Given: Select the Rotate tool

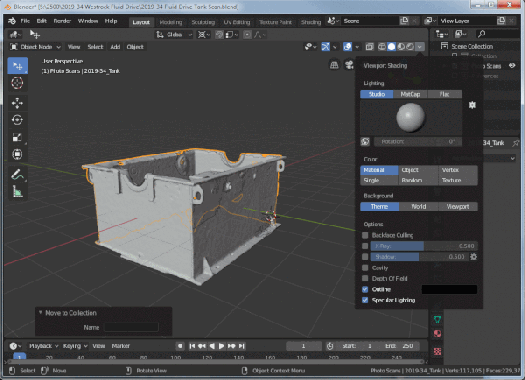Looking at the screenshot, I should tap(17, 120).
